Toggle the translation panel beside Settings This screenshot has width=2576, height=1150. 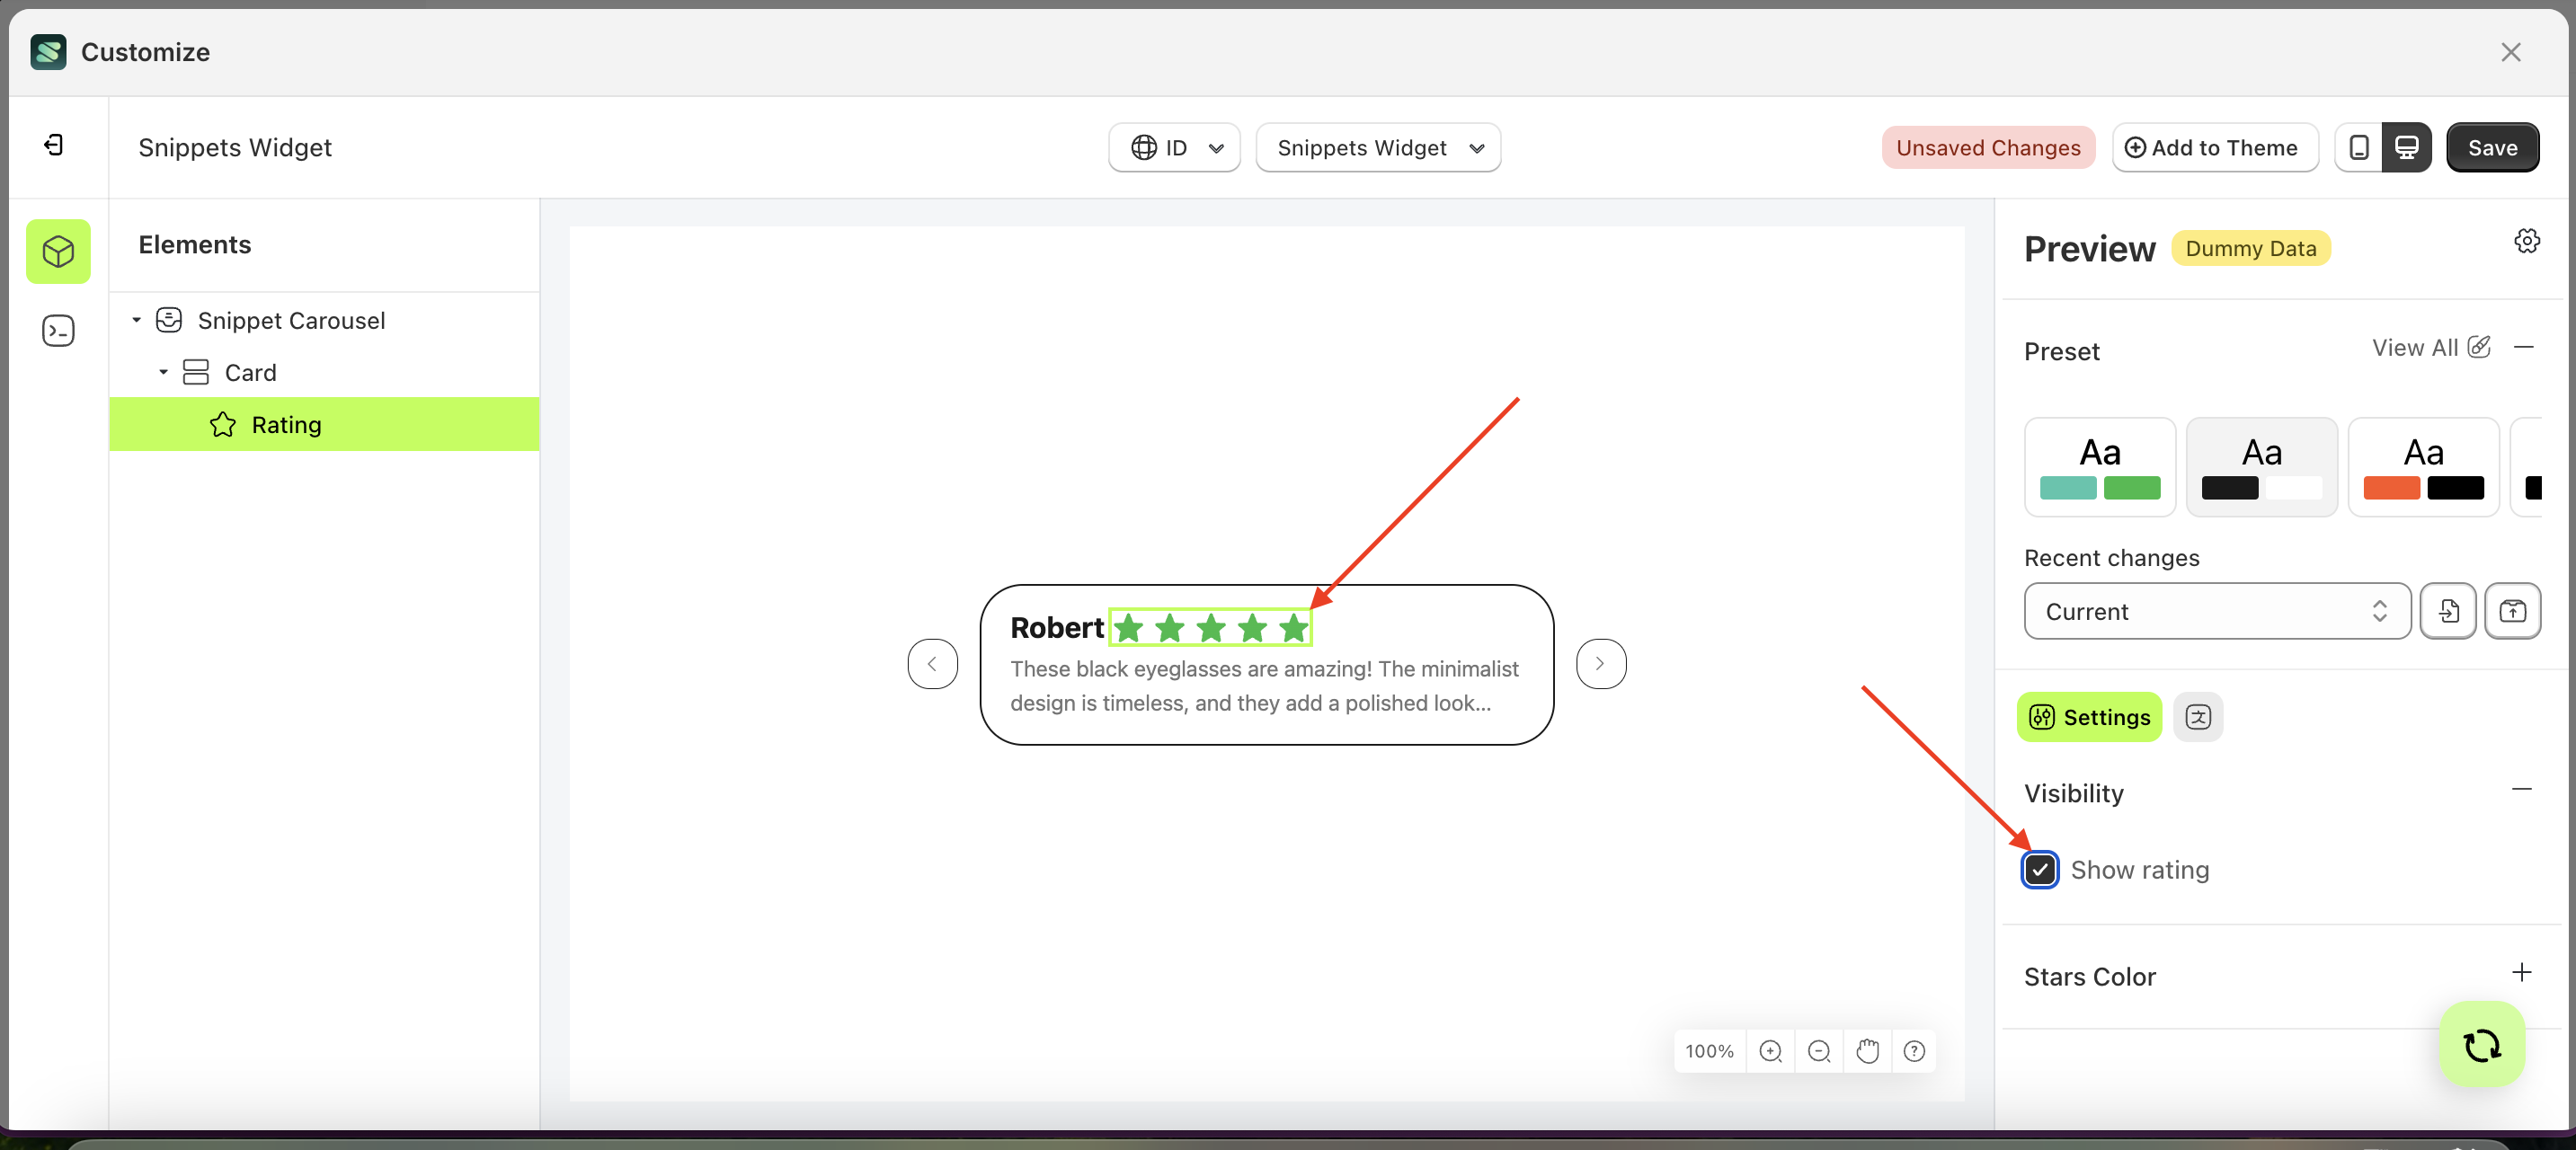(2198, 717)
